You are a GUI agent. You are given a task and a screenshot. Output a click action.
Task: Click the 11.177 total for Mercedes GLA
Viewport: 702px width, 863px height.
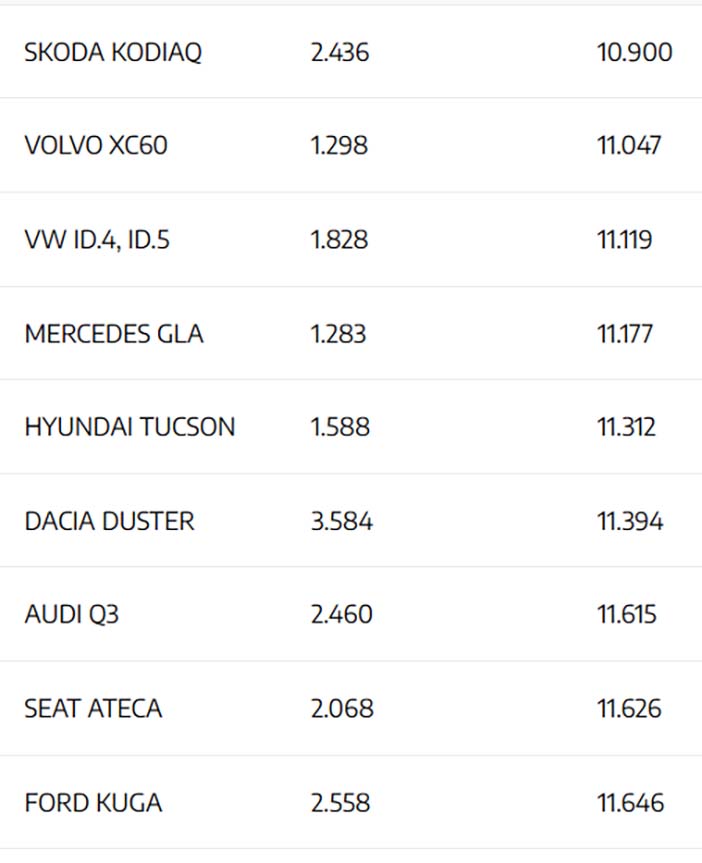pyautogui.click(x=625, y=334)
